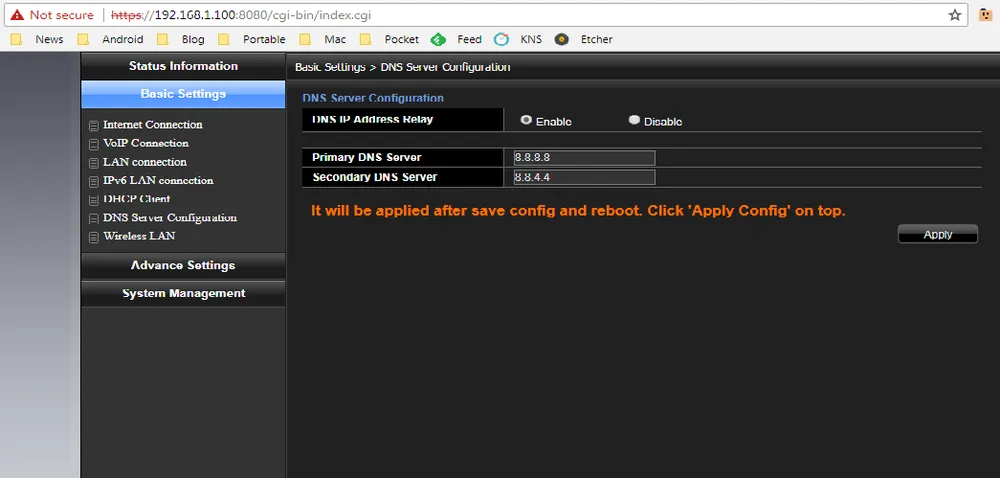Open the KNS bookmark icon
Screen dimensions: 1000x478
[502, 39]
